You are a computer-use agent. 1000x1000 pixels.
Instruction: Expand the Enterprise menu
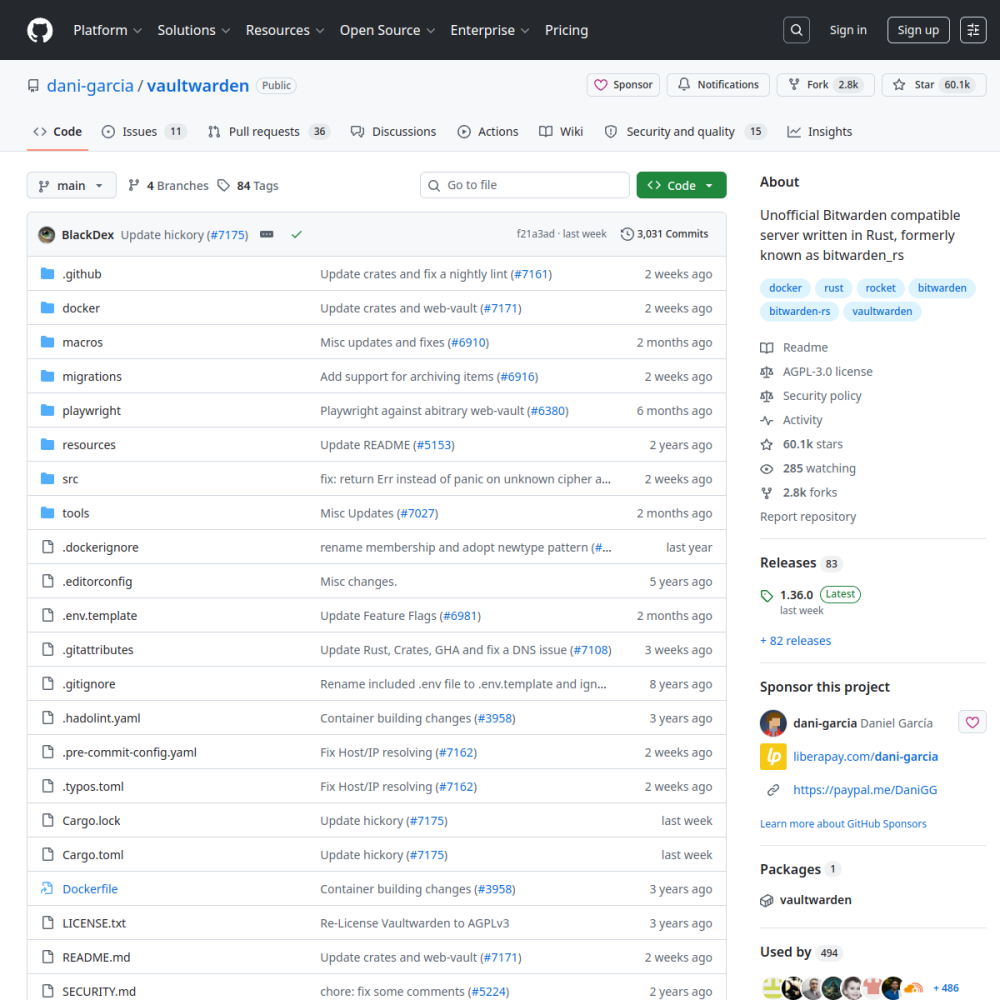tap(490, 30)
